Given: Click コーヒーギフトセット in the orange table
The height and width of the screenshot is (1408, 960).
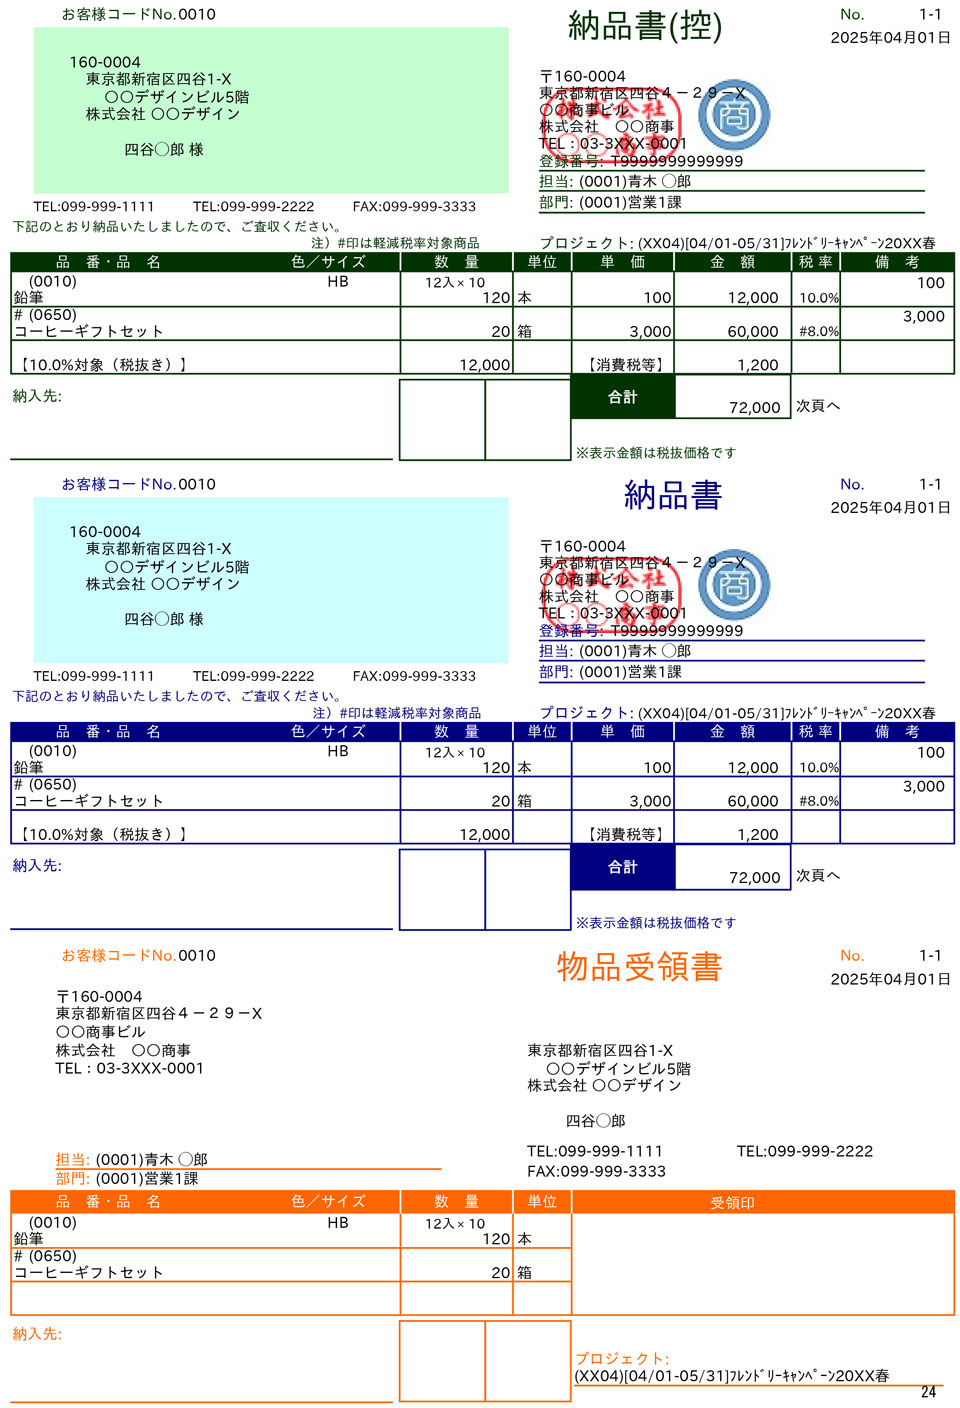Looking at the screenshot, I should pos(88,1272).
